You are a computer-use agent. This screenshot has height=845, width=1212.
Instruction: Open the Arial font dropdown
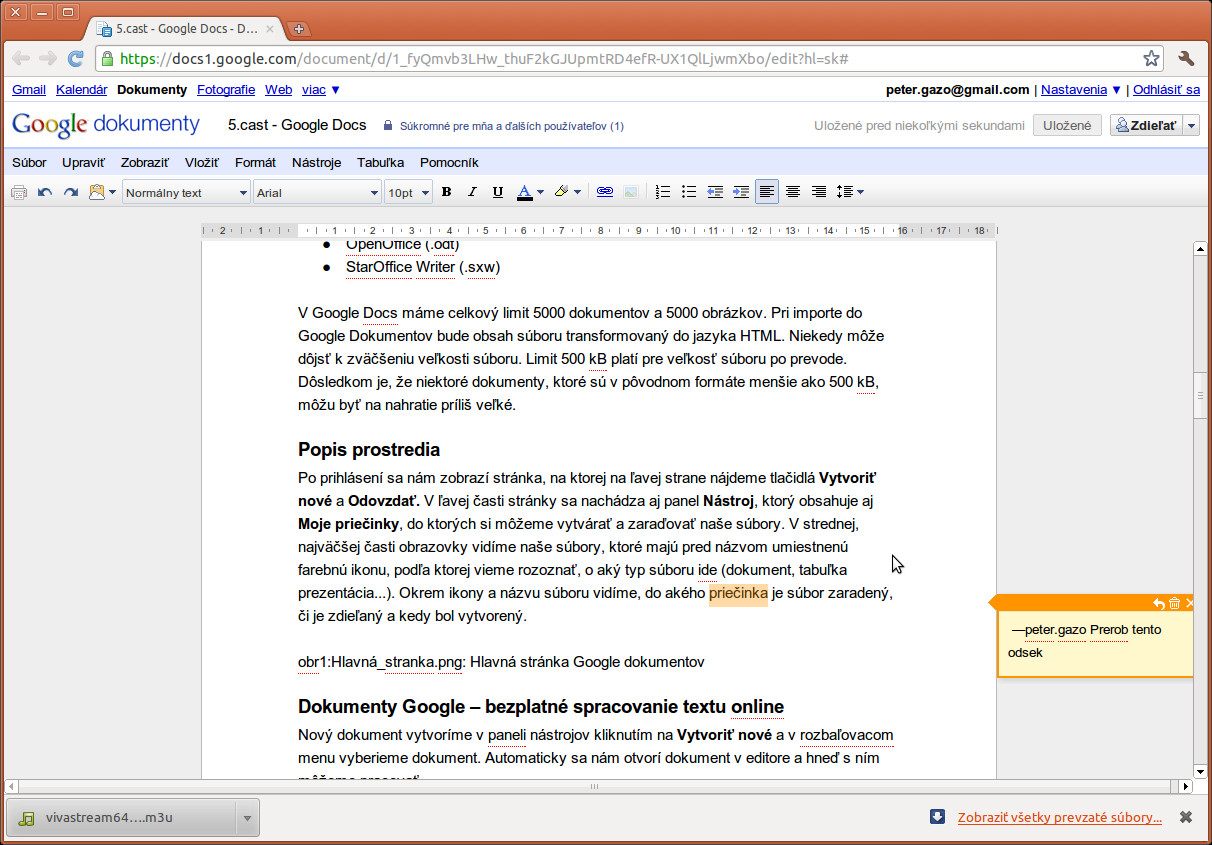(318, 192)
